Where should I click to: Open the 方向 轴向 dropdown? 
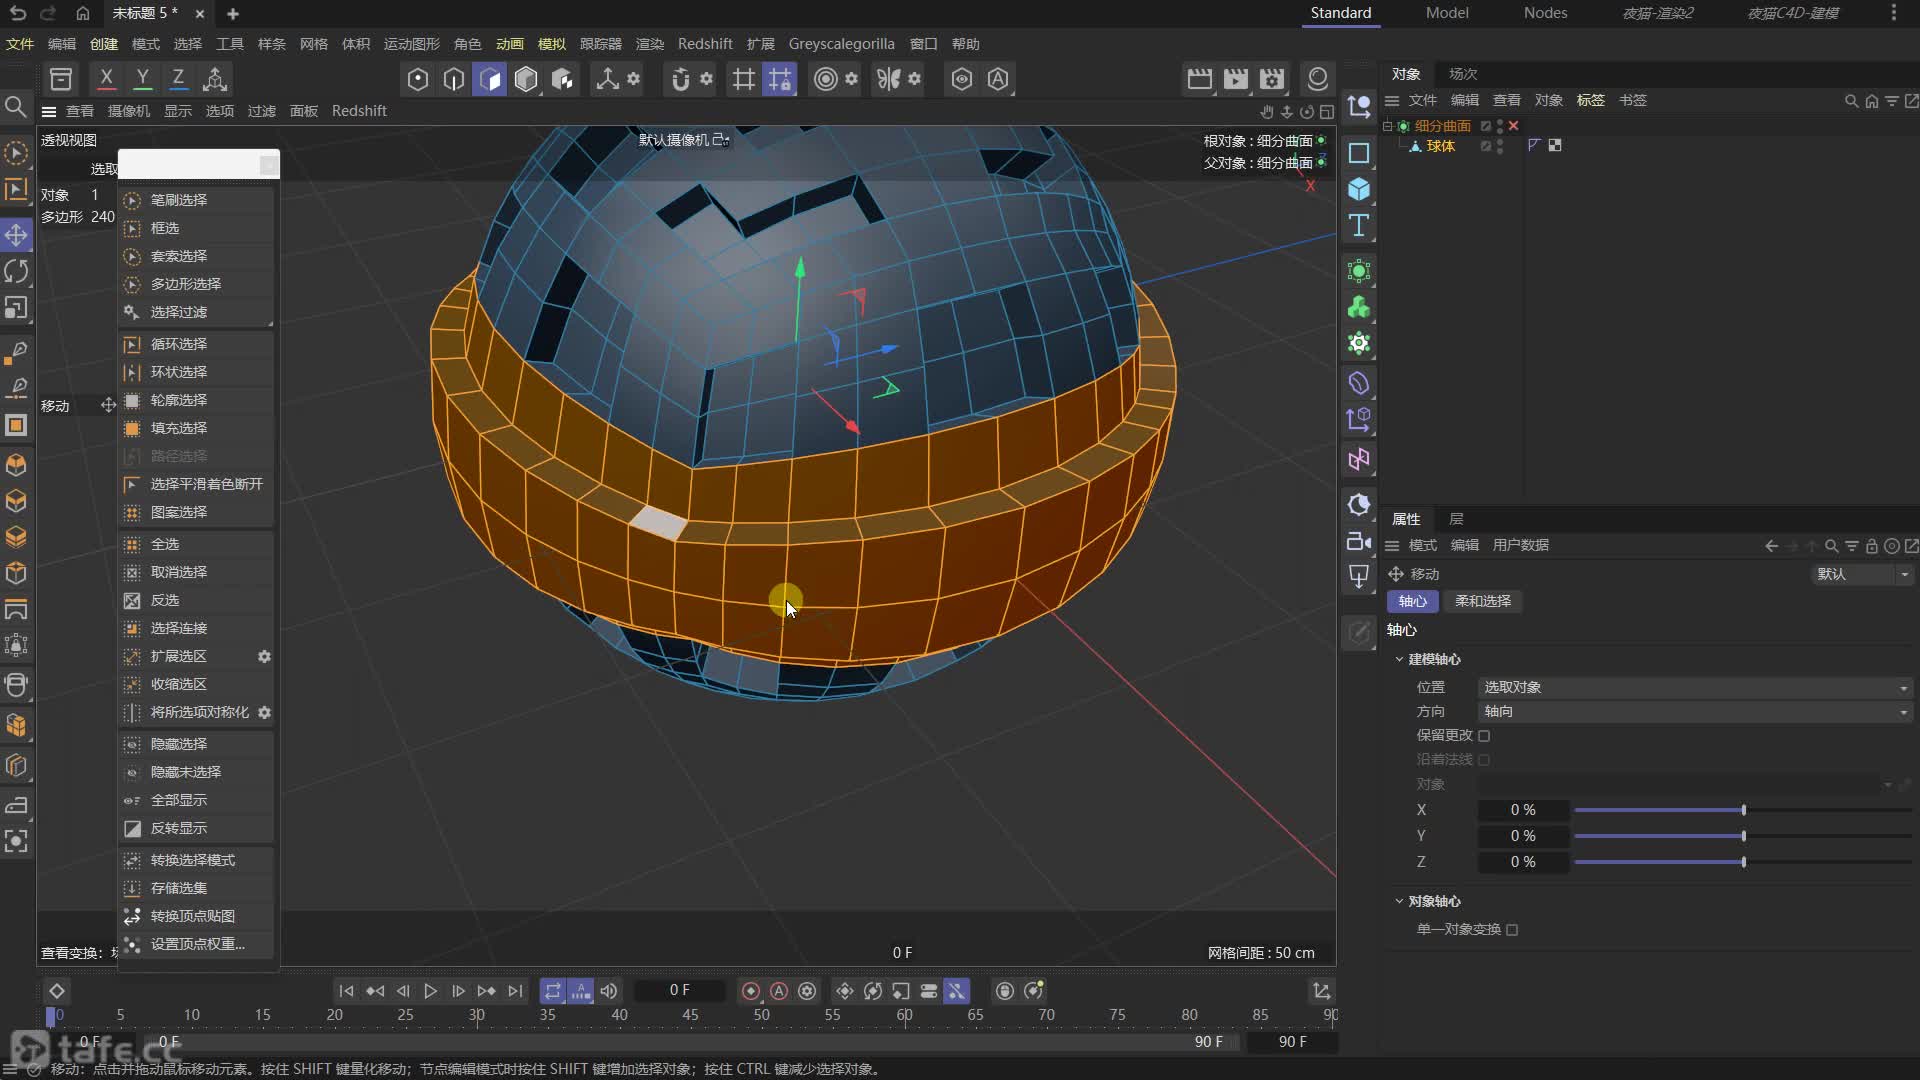point(1695,712)
